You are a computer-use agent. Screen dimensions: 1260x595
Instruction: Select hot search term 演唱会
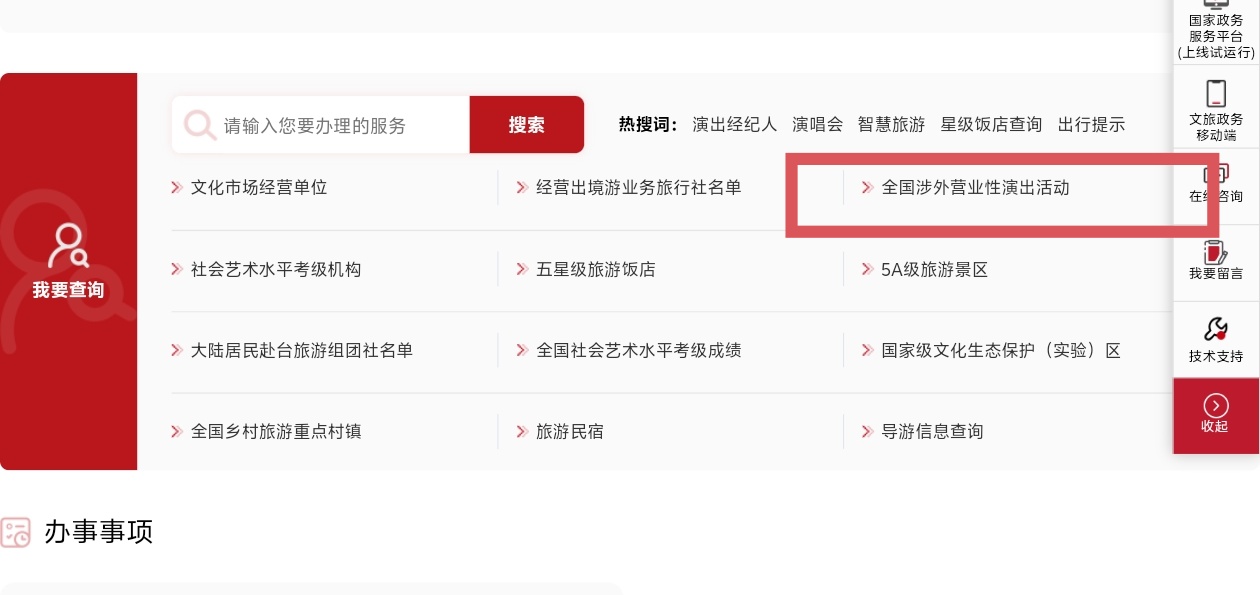(x=817, y=125)
